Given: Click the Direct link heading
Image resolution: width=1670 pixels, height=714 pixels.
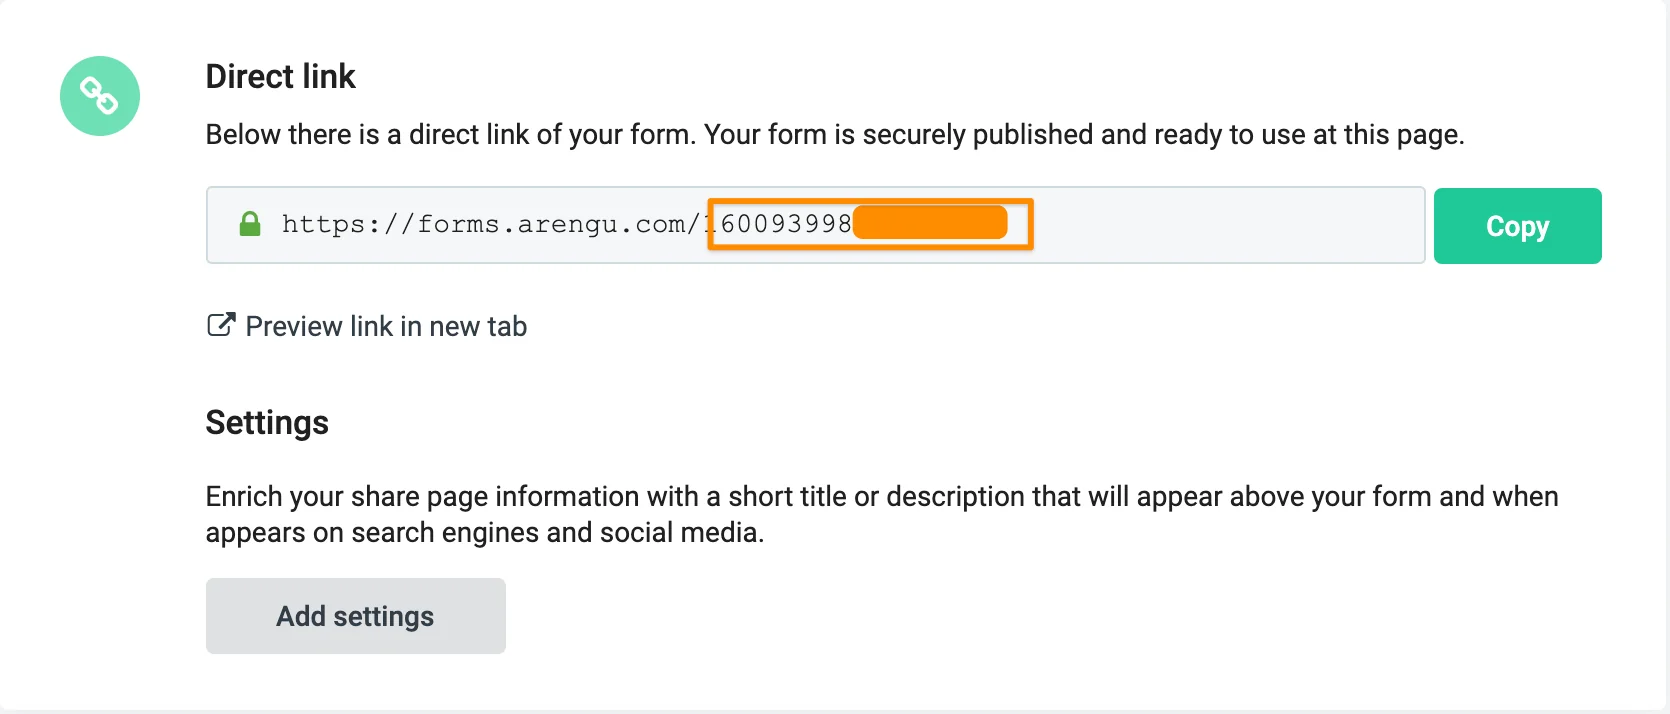Looking at the screenshot, I should pyautogui.click(x=280, y=76).
